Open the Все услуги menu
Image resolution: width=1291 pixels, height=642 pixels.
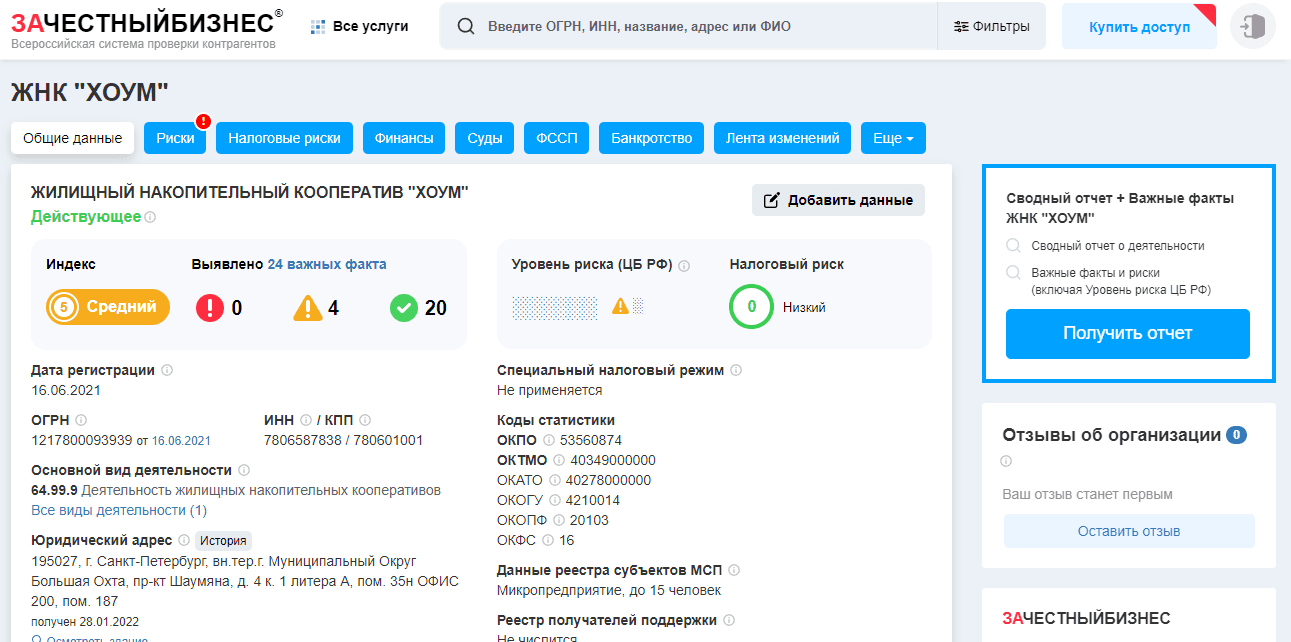360,27
